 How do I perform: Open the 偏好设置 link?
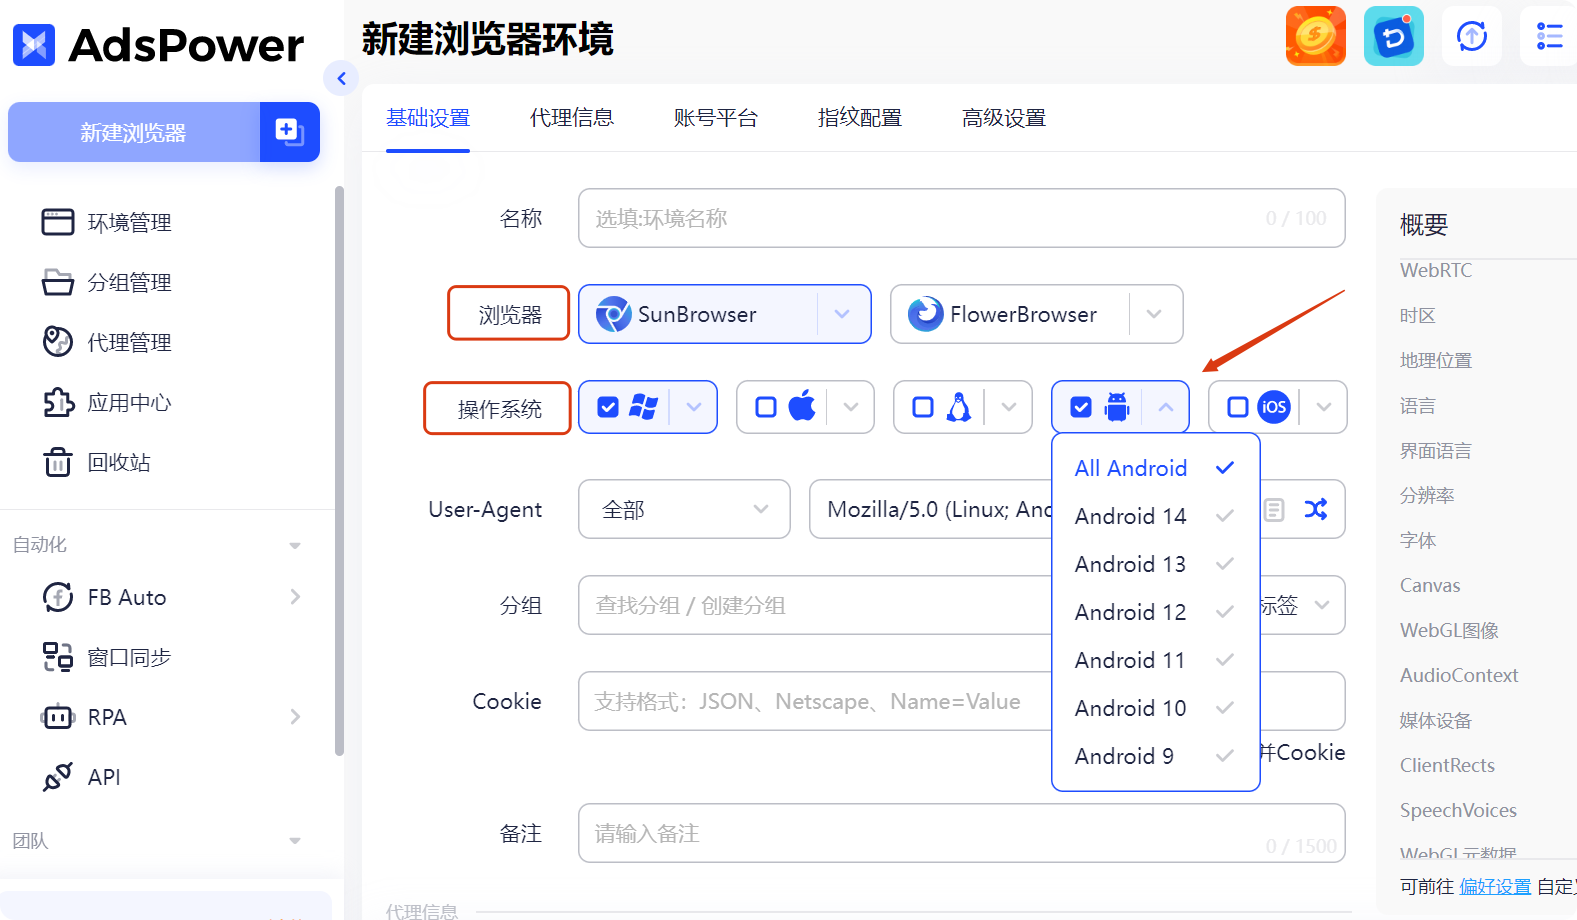[x=1495, y=886]
